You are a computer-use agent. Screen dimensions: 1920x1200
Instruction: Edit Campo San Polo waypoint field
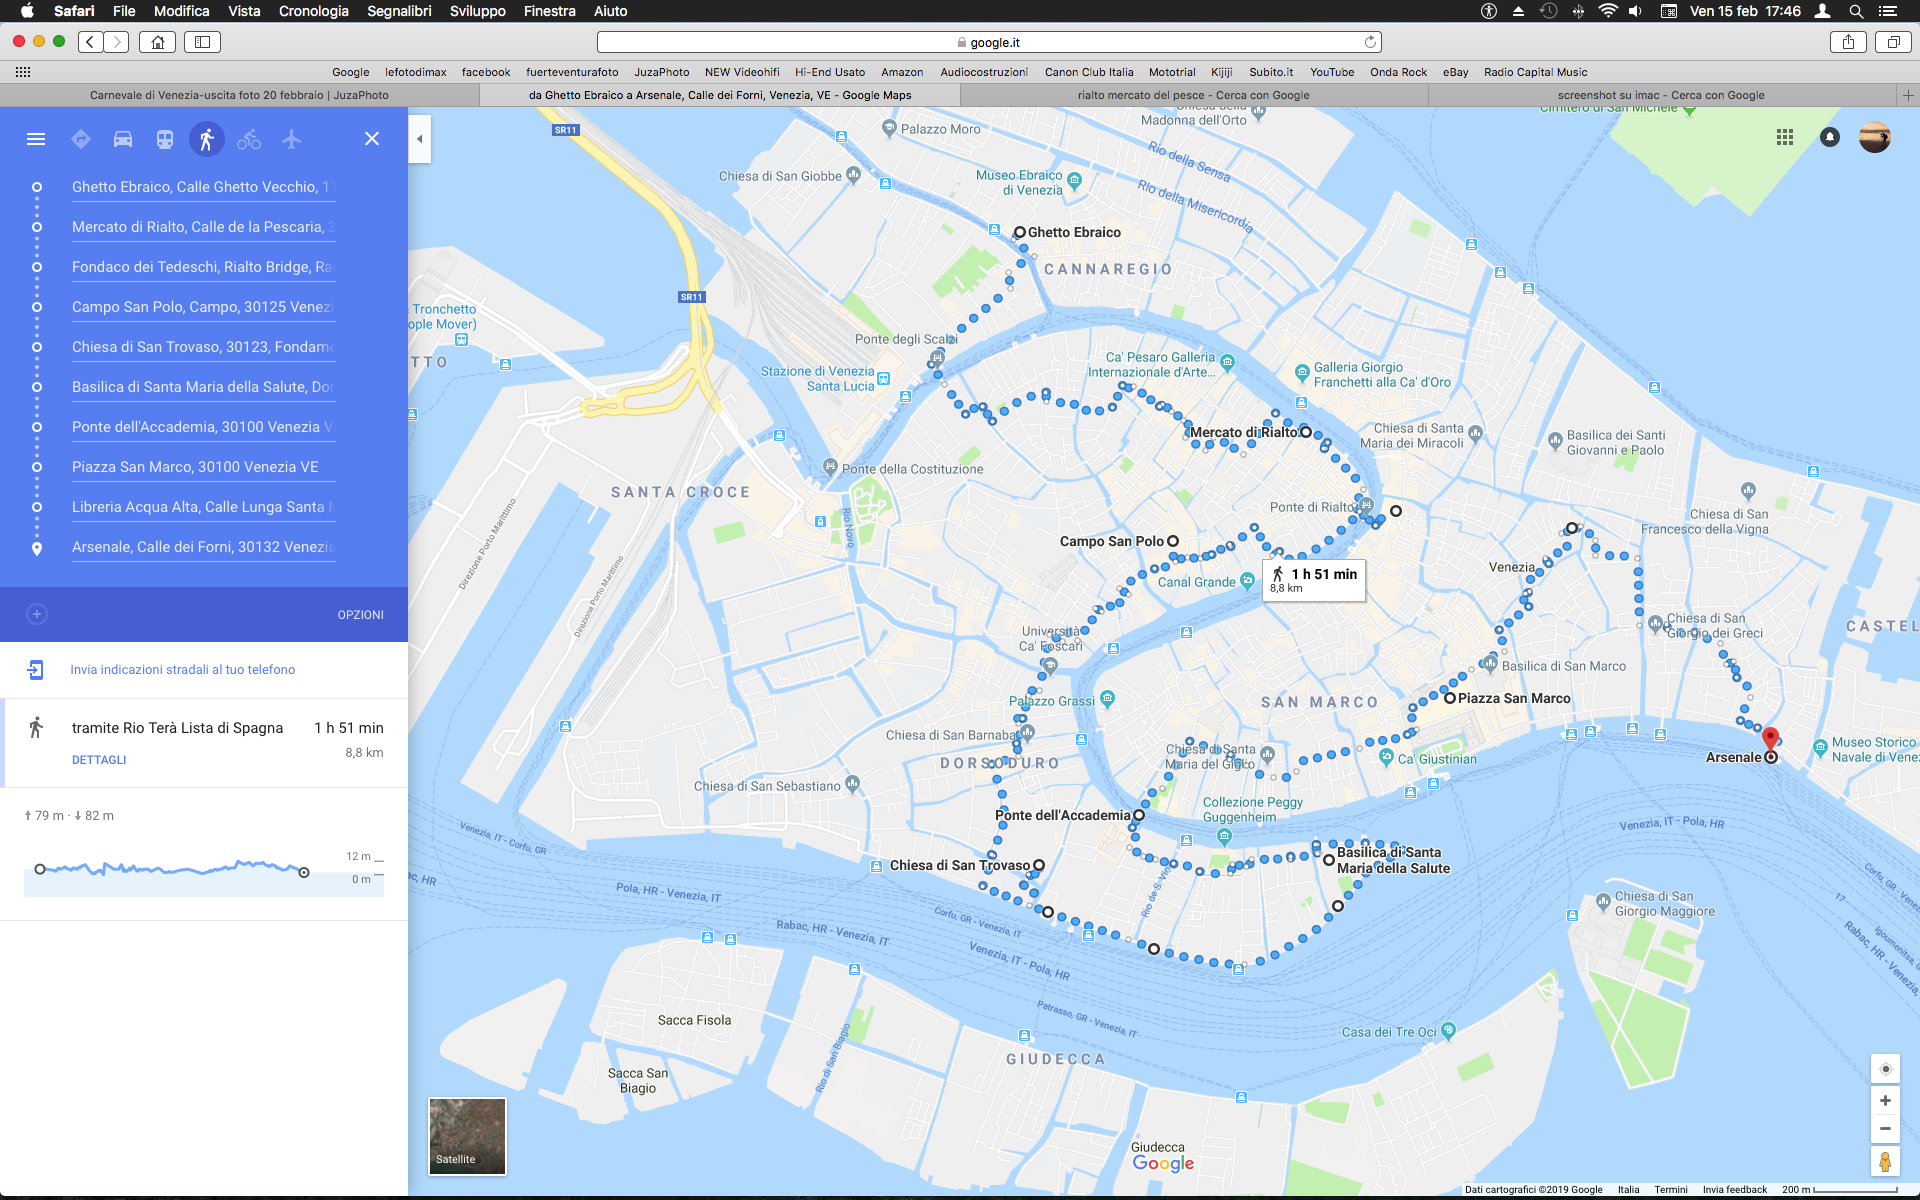(x=203, y=307)
